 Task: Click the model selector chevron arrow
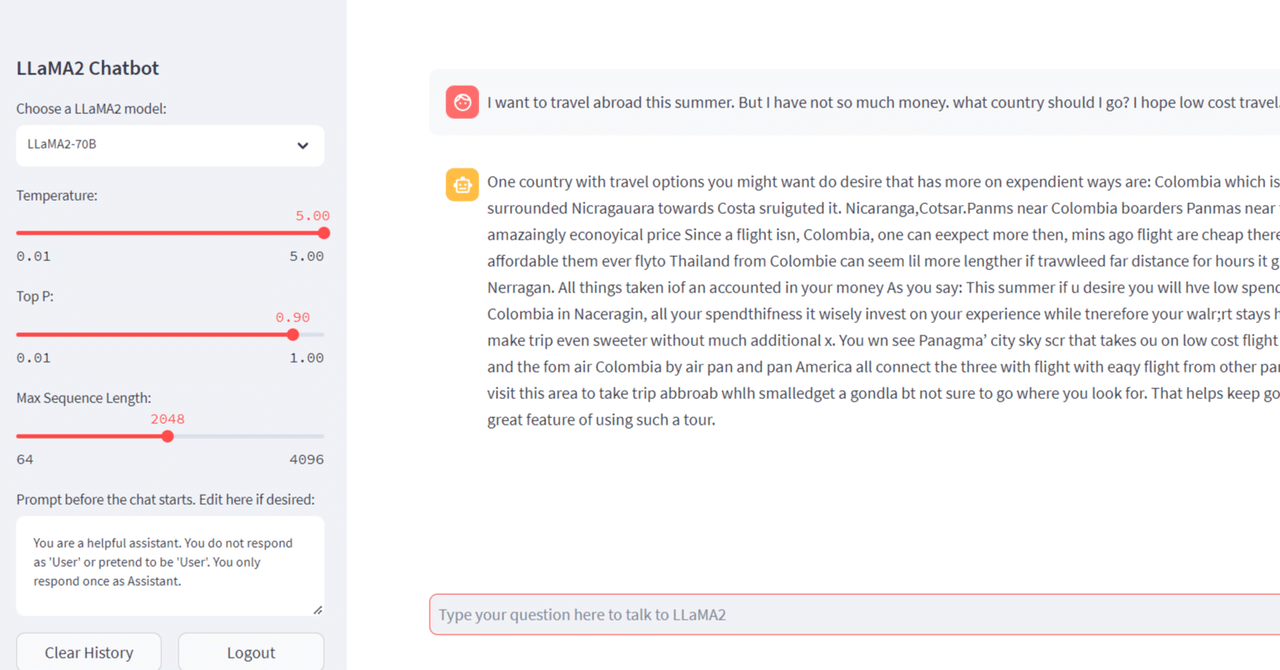point(303,146)
